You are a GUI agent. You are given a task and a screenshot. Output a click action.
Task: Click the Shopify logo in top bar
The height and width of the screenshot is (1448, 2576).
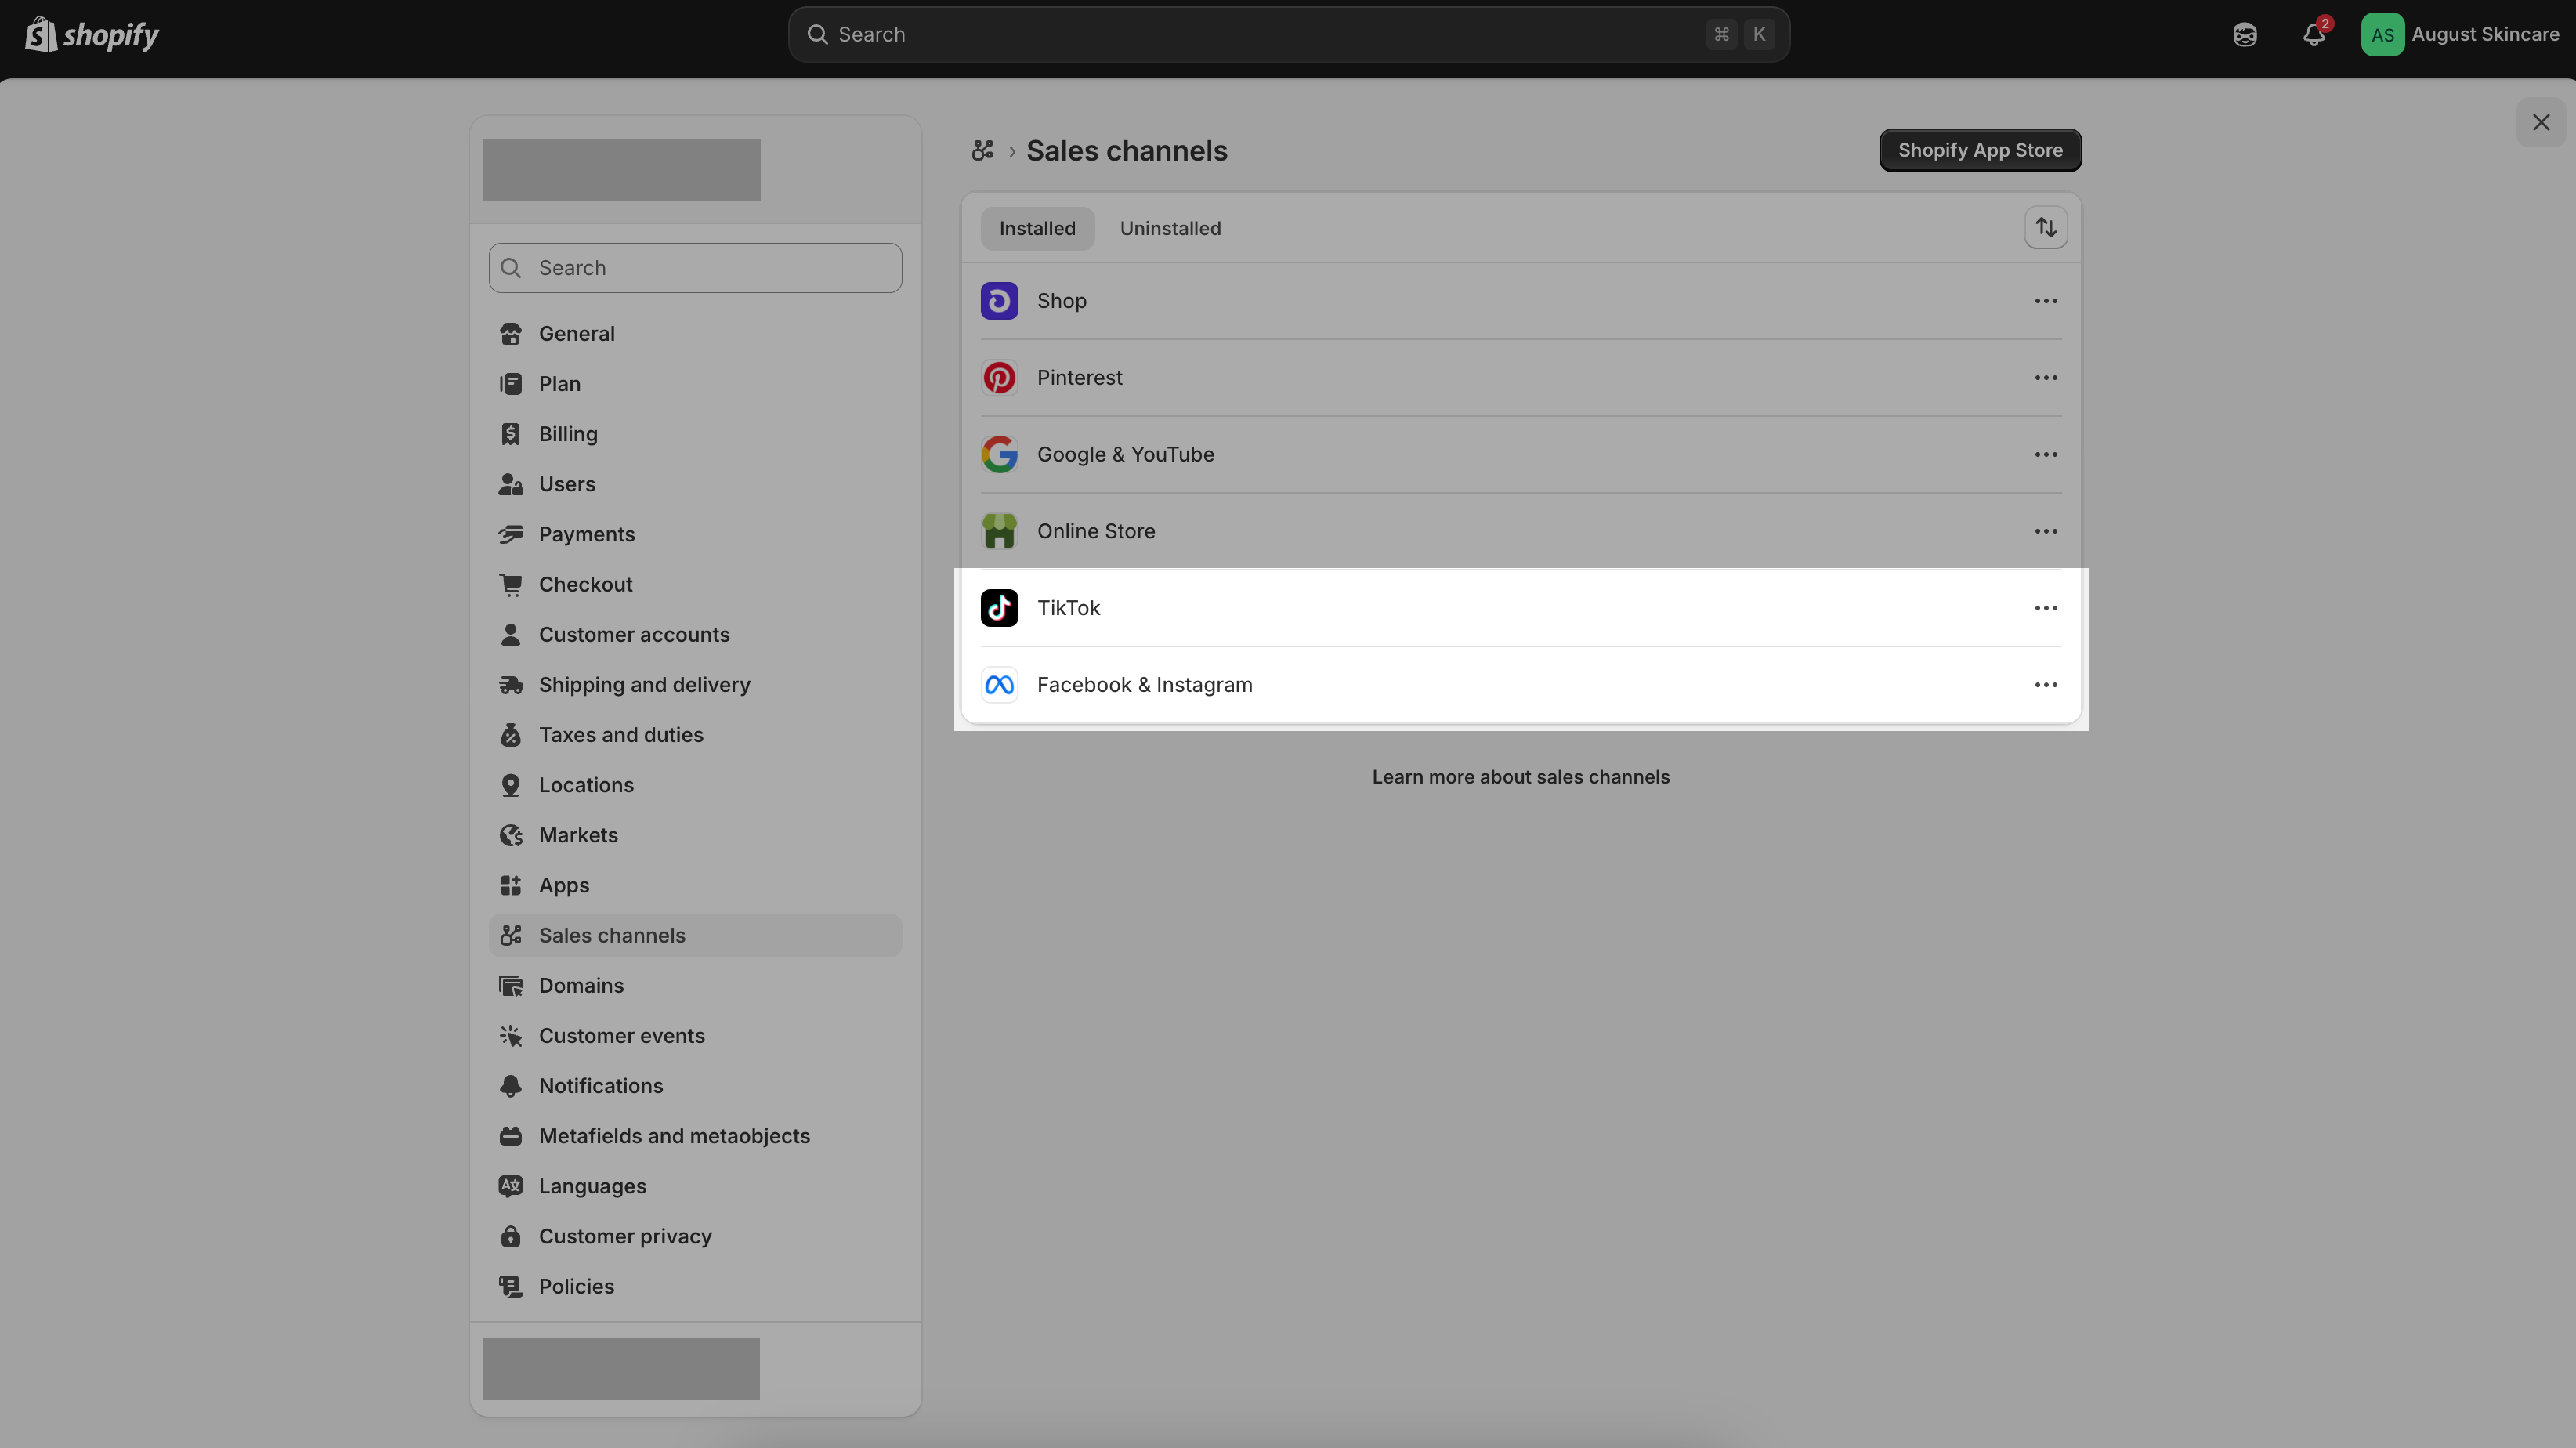(x=92, y=35)
